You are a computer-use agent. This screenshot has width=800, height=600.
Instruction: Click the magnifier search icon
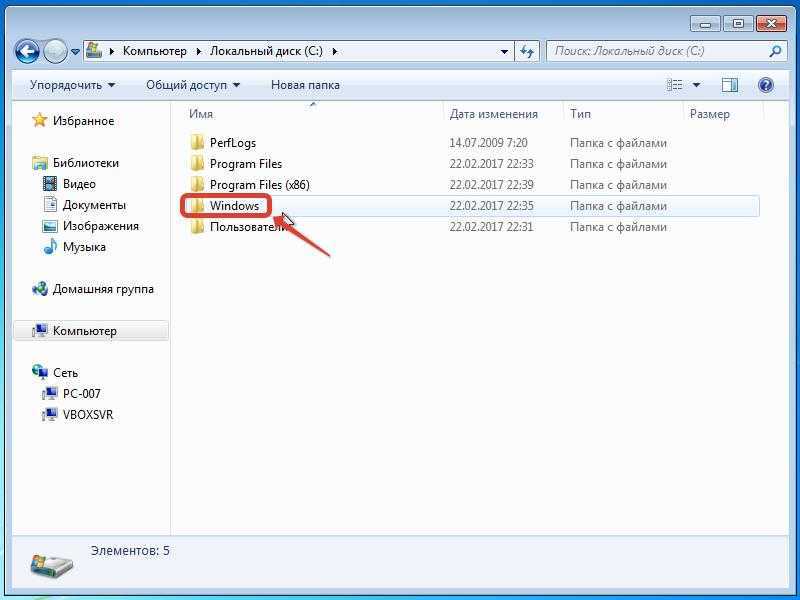(x=776, y=51)
